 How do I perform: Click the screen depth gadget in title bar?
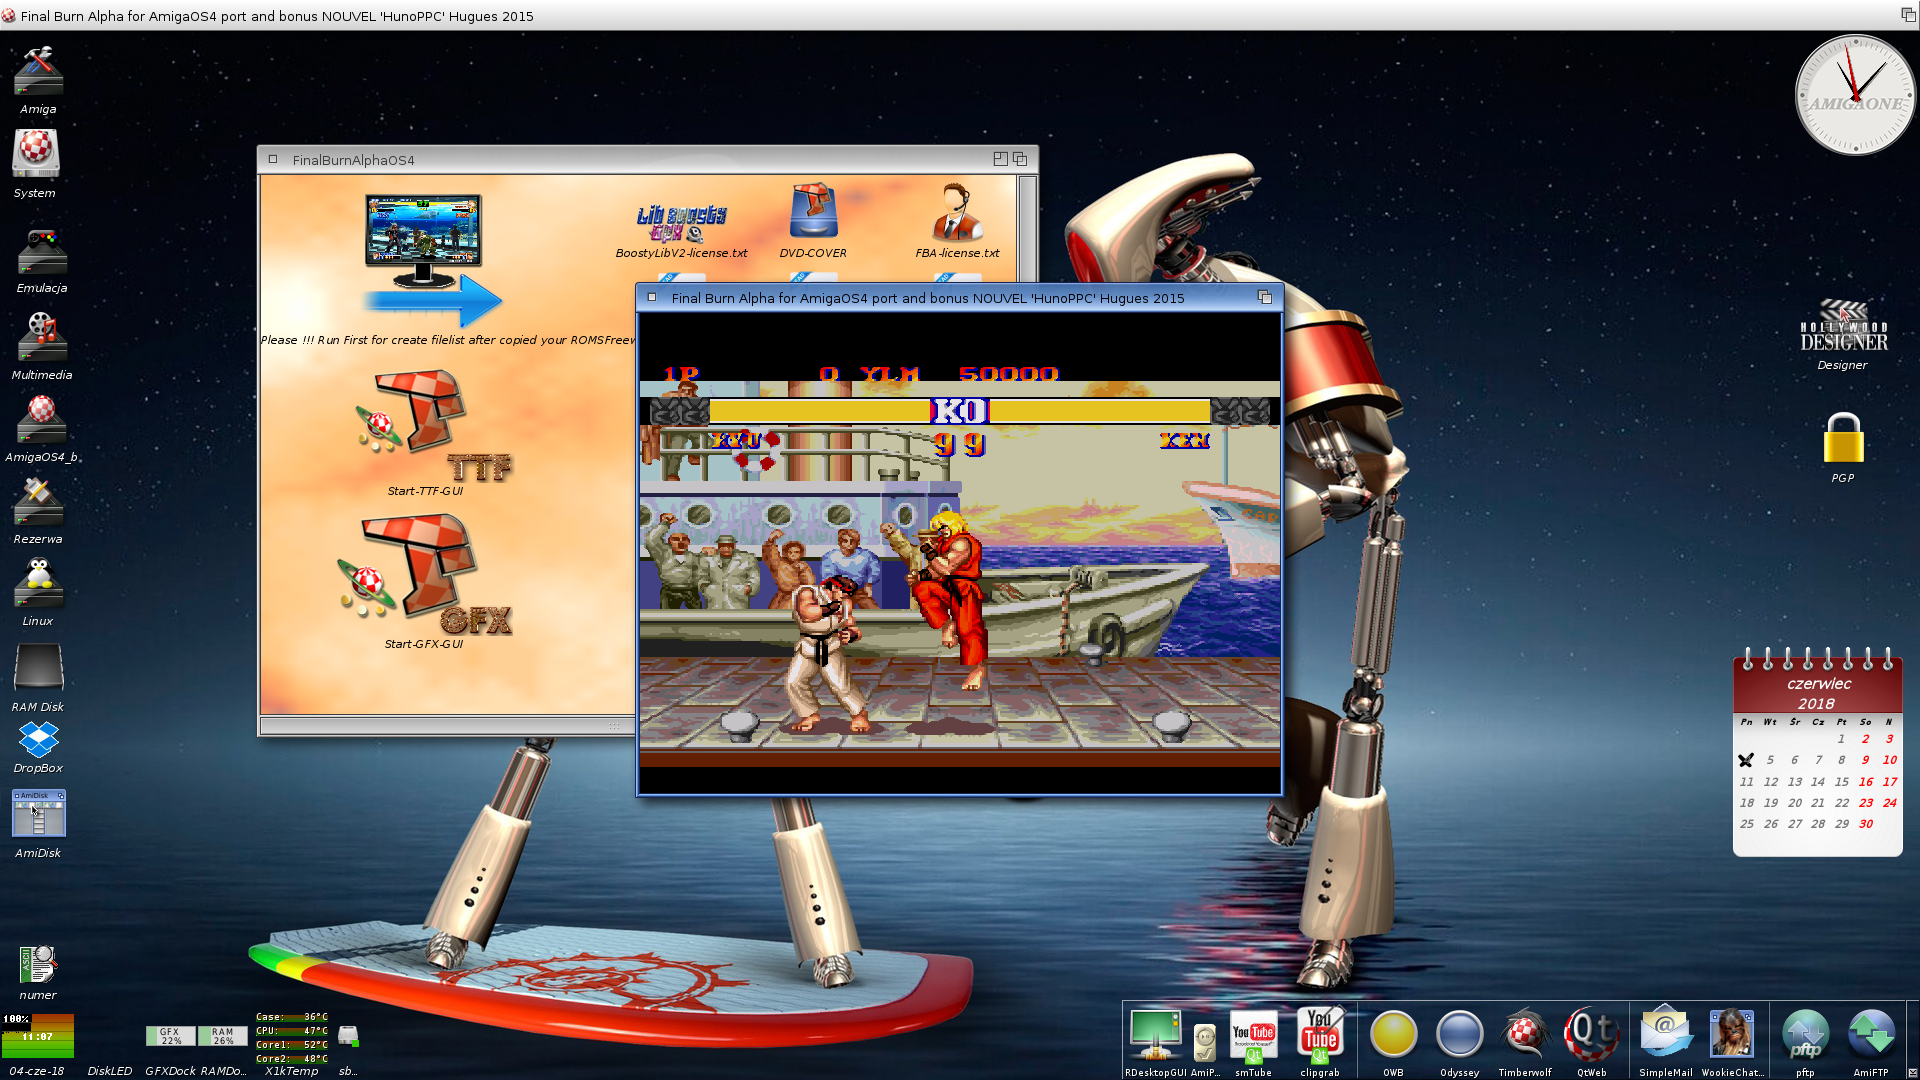coord(1908,15)
